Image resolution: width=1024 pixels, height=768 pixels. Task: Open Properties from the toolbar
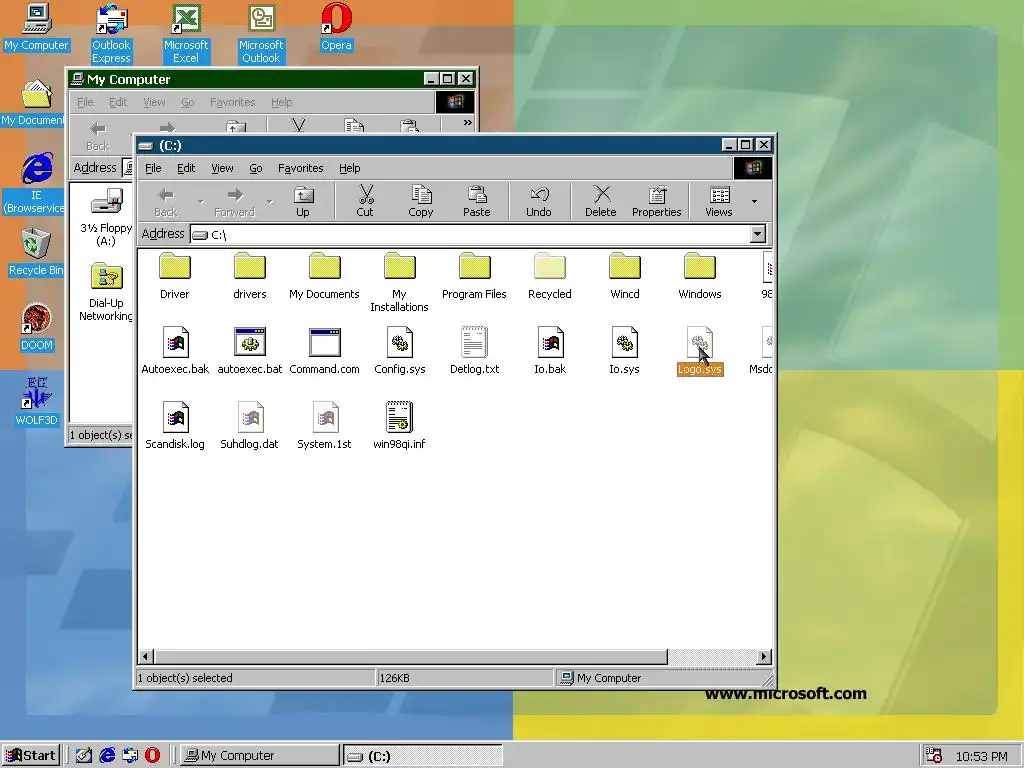click(656, 201)
